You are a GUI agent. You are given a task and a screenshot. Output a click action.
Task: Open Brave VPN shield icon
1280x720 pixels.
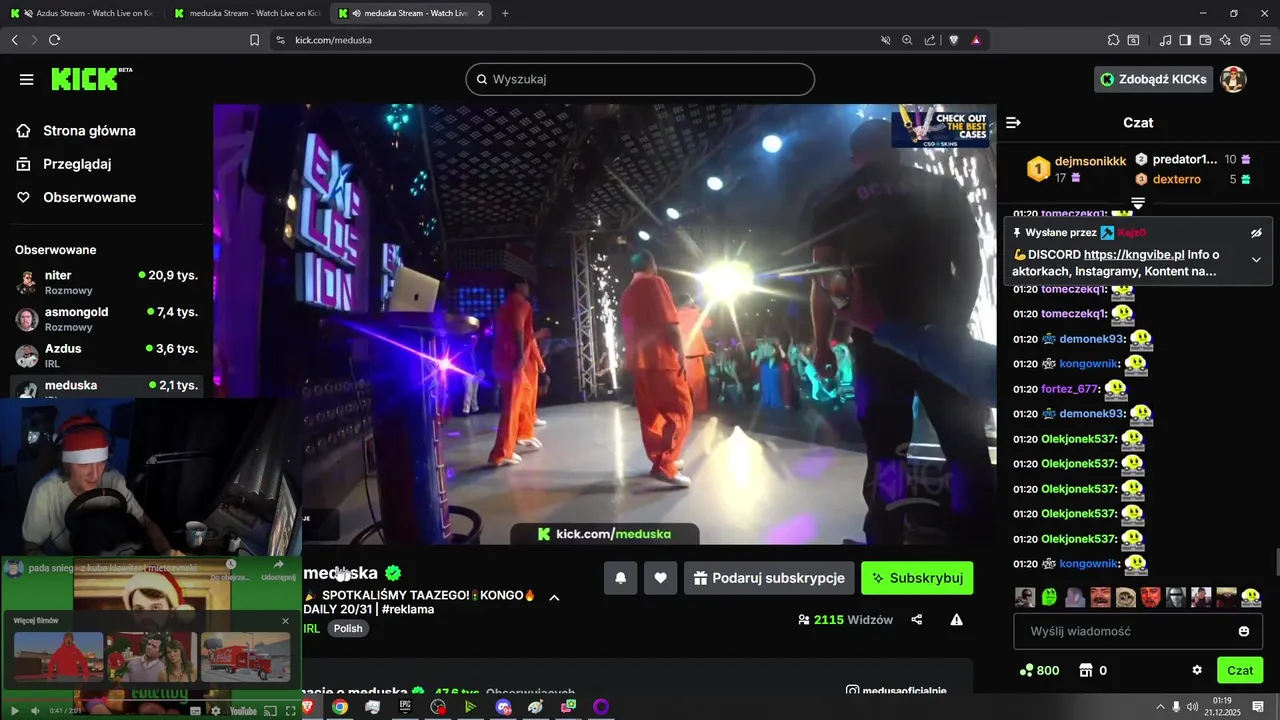tap(1245, 40)
